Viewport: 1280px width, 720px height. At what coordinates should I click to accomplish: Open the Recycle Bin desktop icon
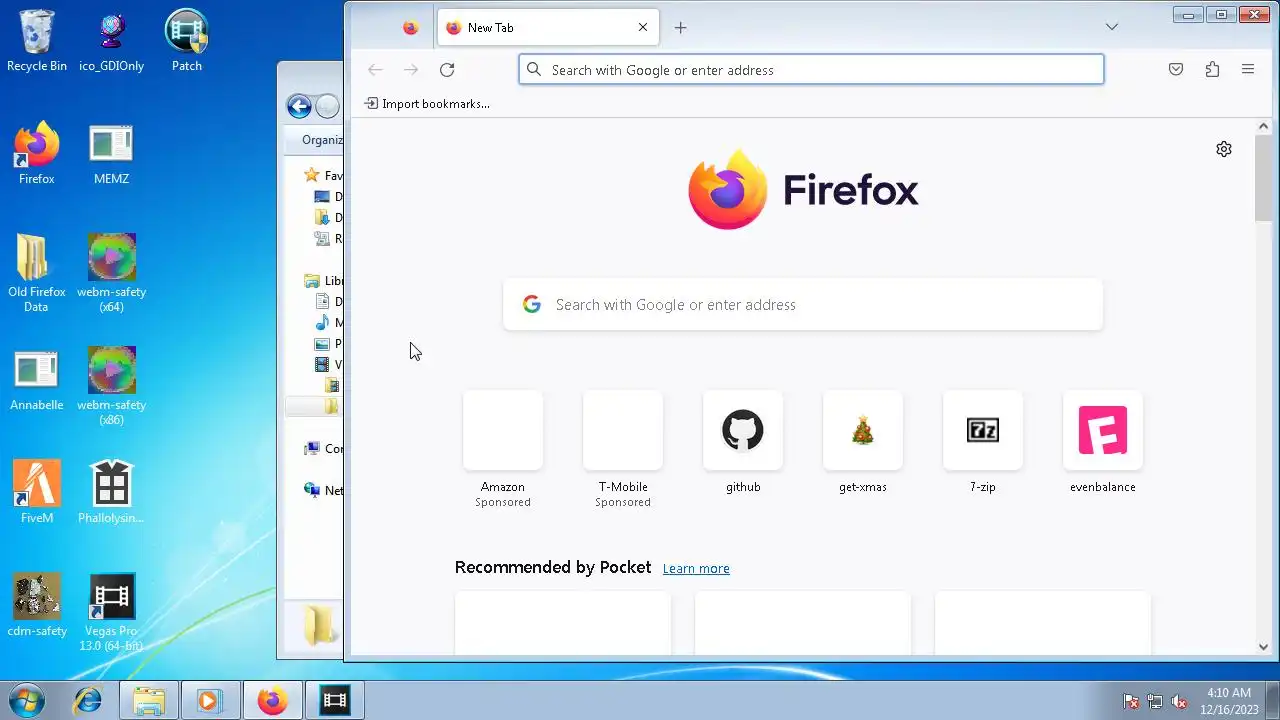[x=37, y=41]
